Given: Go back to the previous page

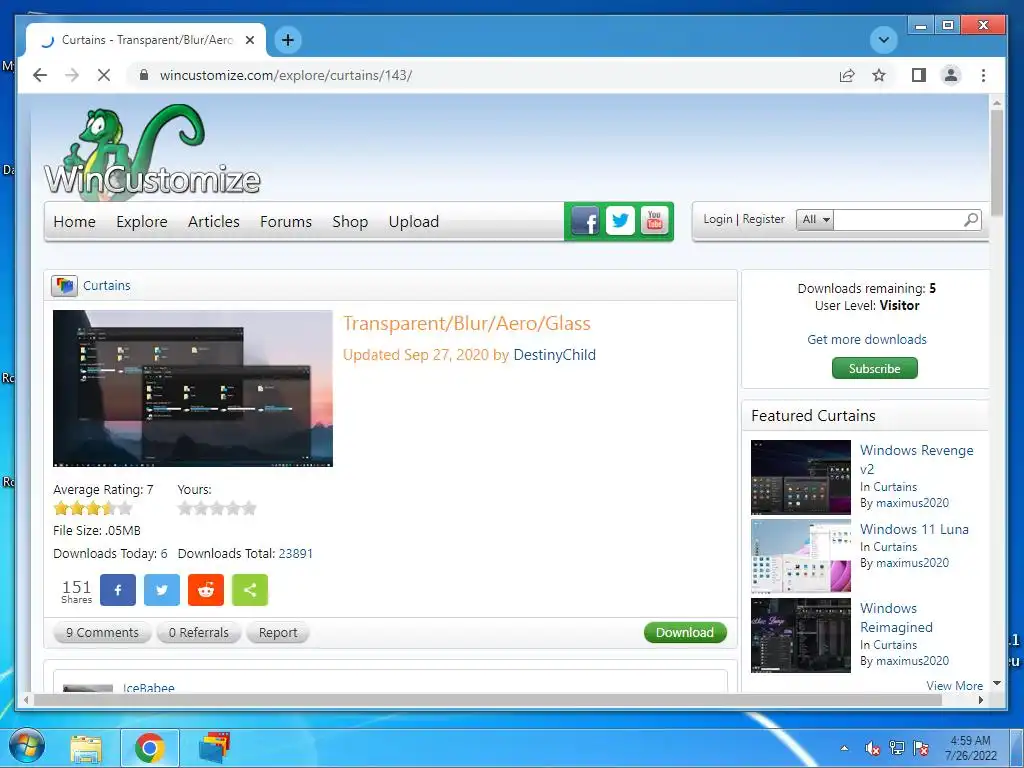Looking at the screenshot, I should [40, 75].
